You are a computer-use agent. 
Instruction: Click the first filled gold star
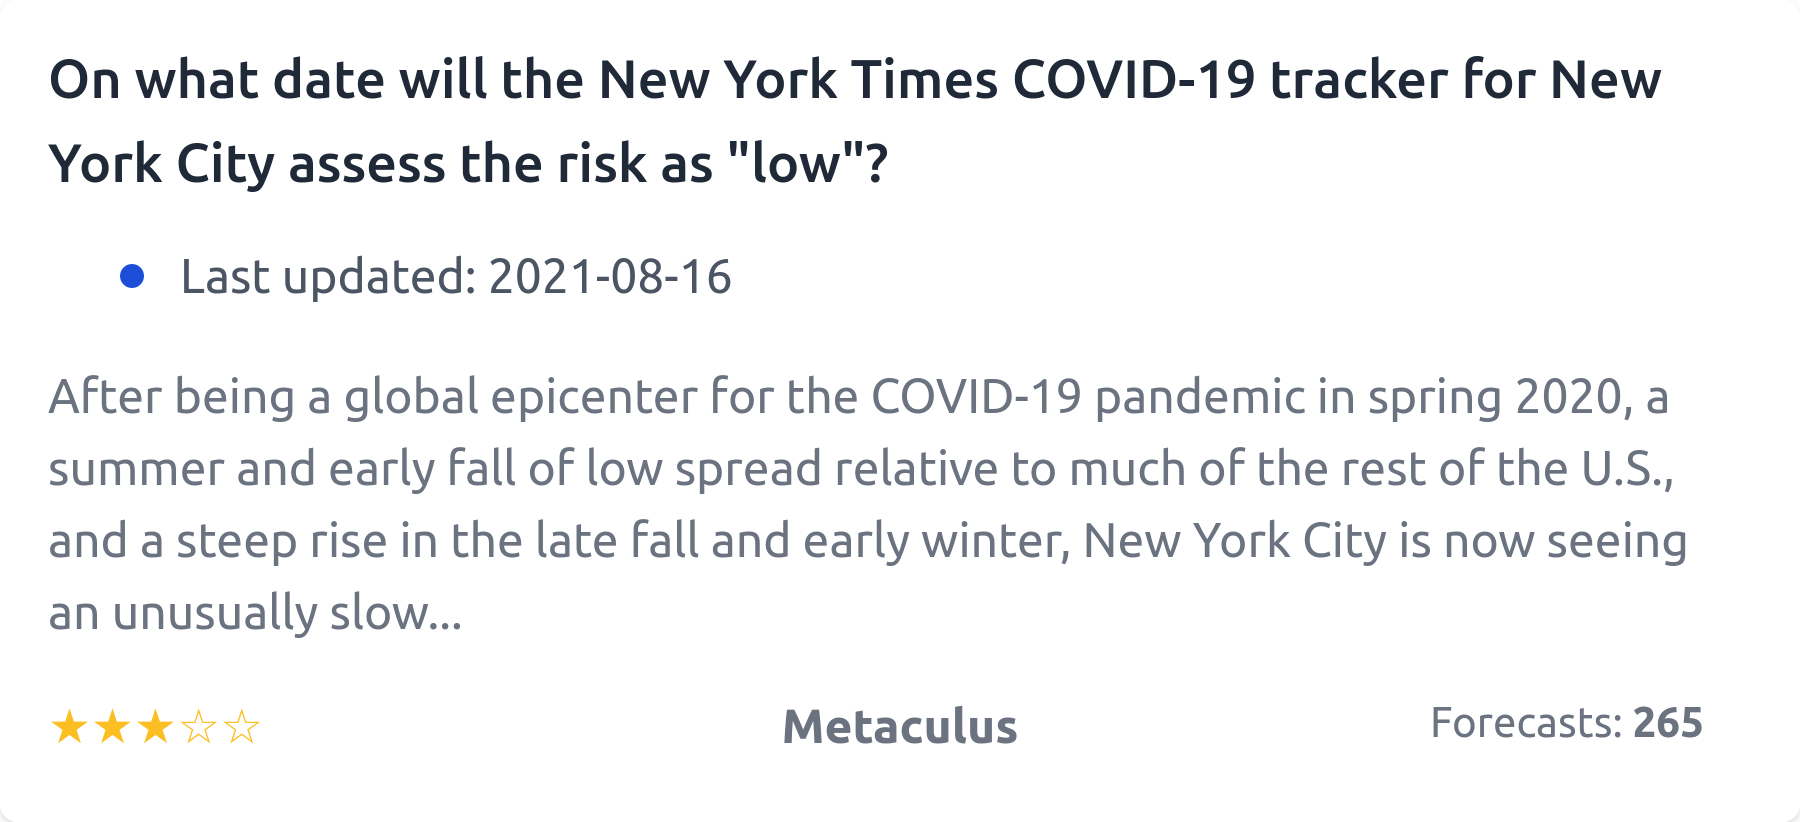(69, 727)
